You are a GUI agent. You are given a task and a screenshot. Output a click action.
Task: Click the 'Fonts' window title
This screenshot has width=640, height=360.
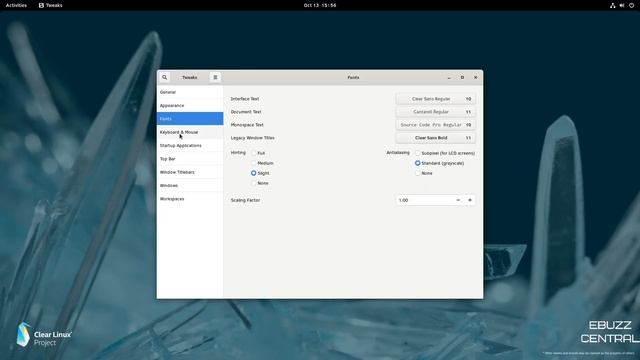tap(353, 77)
